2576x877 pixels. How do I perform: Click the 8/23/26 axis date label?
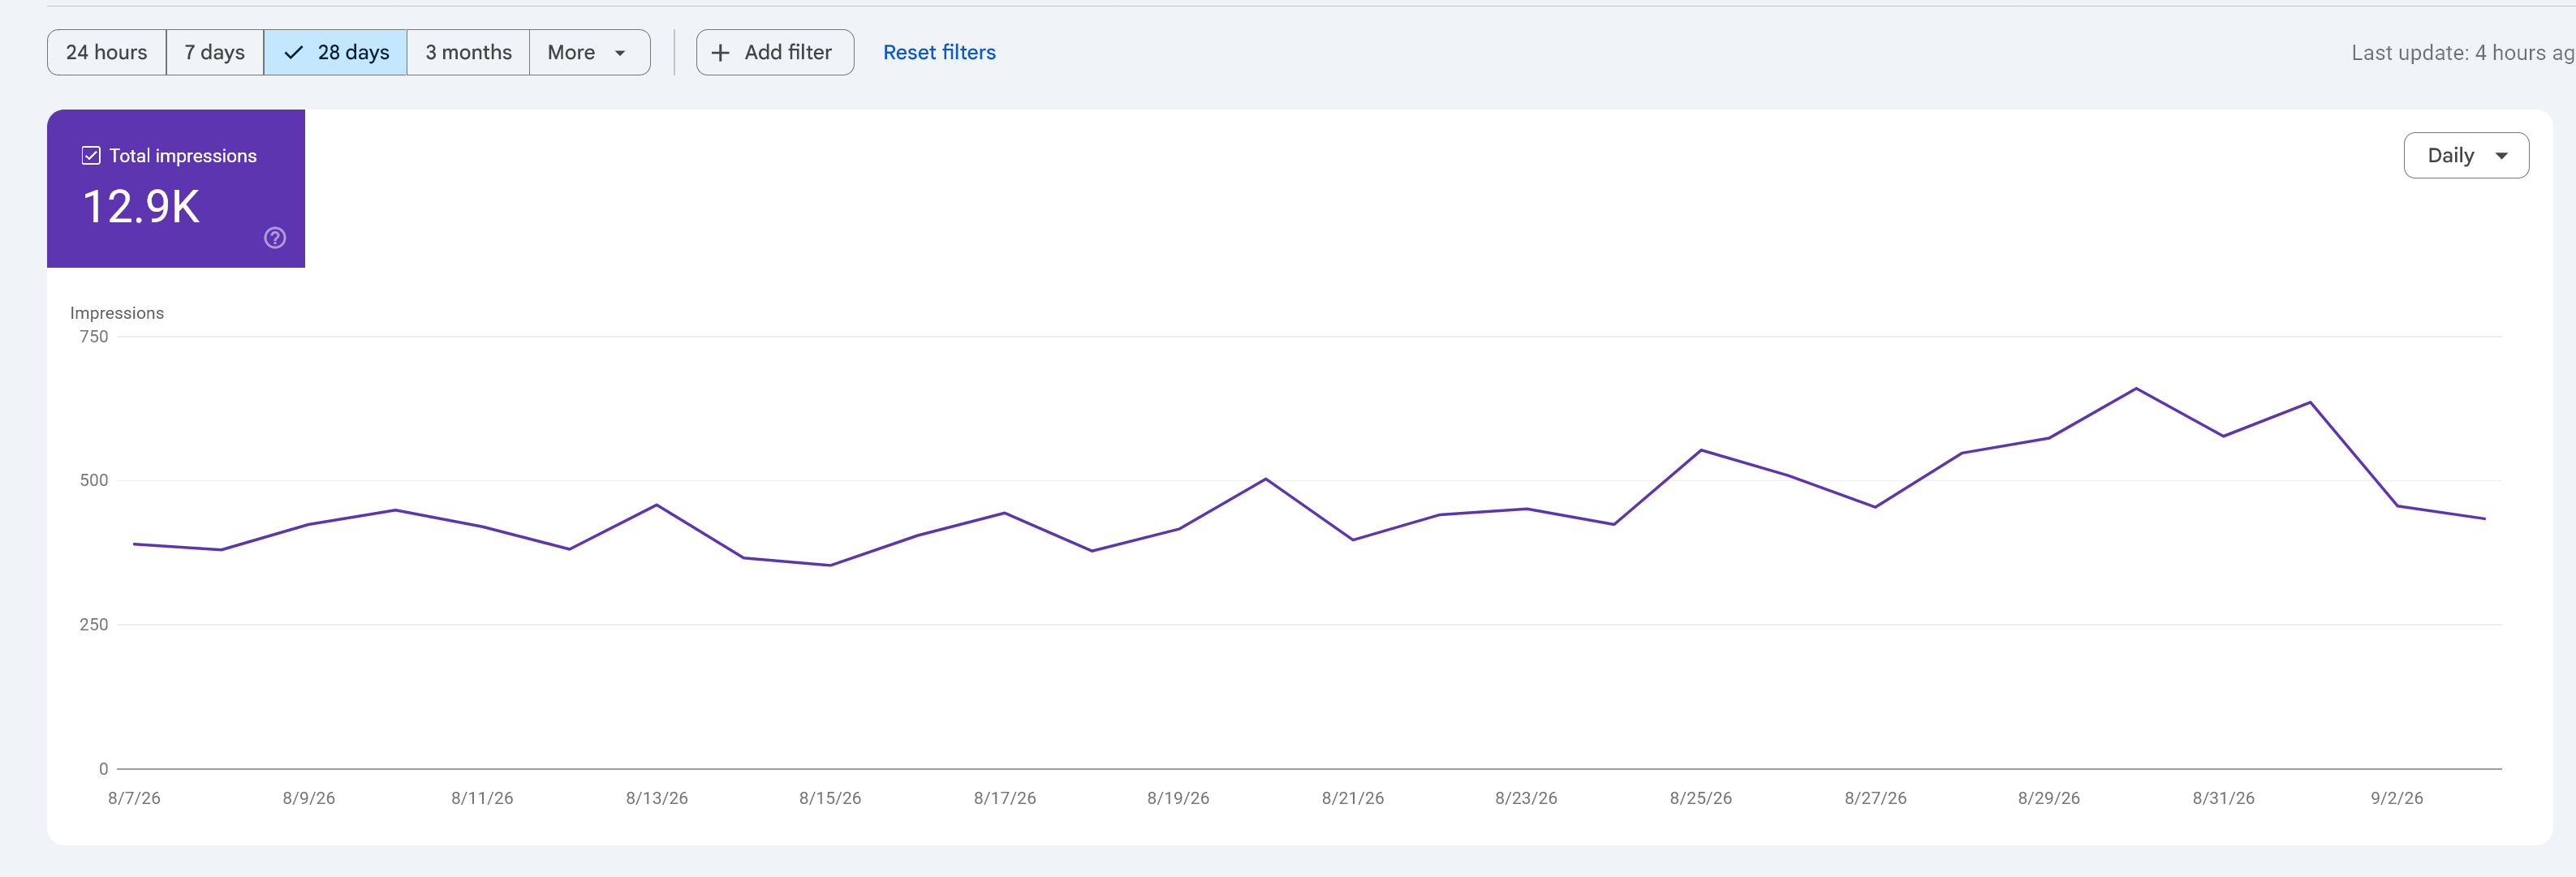(x=1526, y=798)
